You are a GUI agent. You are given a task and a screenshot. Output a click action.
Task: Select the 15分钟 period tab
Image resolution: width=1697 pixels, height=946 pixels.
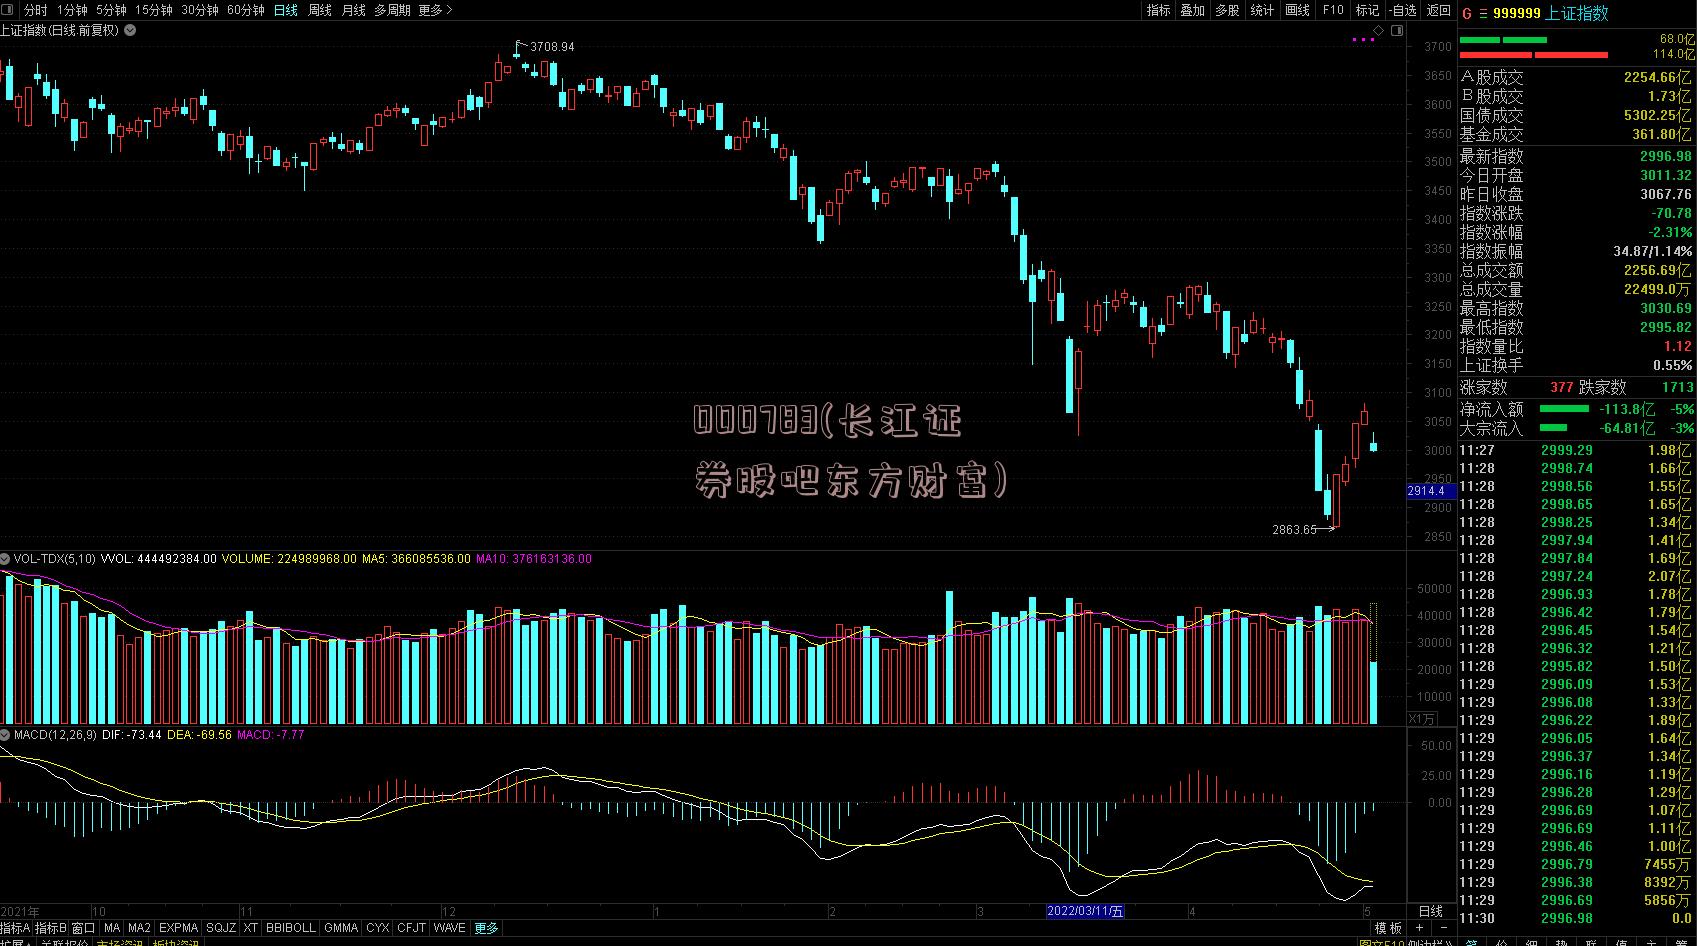pyautogui.click(x=153, y=10)
